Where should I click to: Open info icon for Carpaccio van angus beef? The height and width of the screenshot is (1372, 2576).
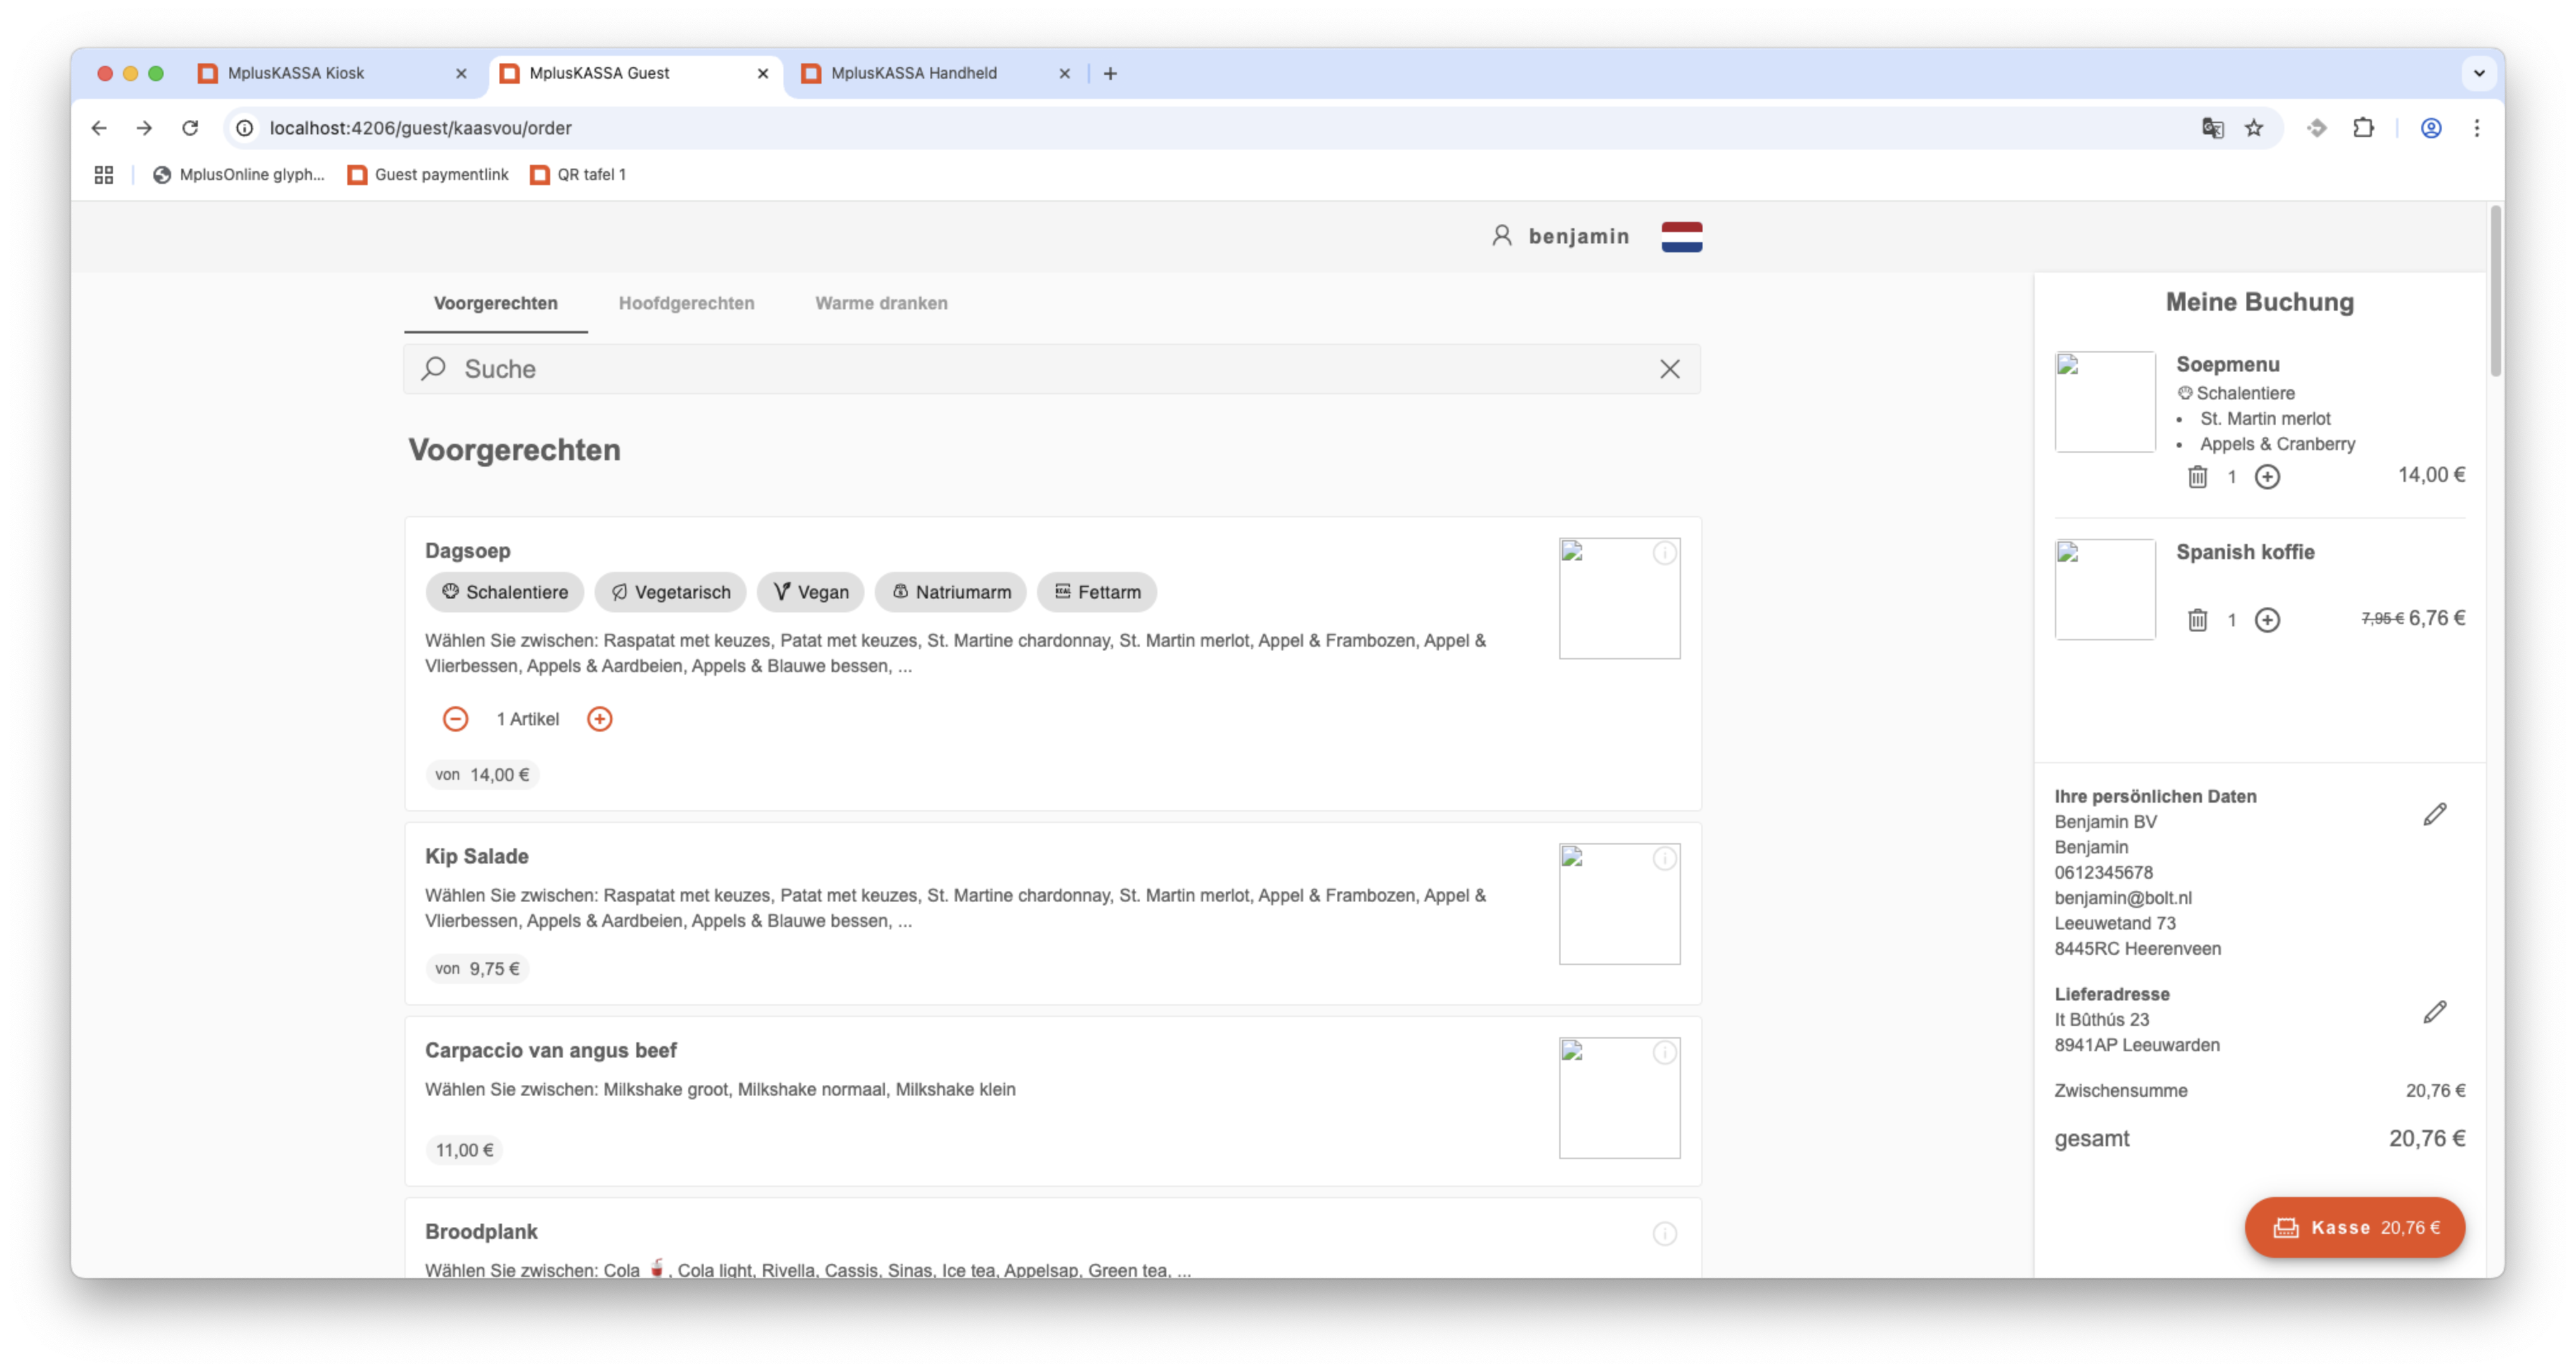[1664, 1052]
